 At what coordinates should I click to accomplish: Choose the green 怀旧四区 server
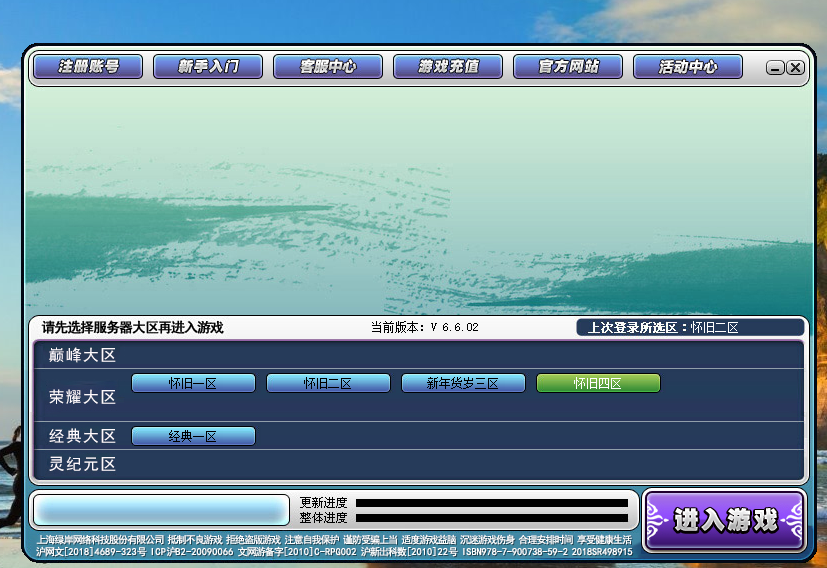(x=598, y=383)
